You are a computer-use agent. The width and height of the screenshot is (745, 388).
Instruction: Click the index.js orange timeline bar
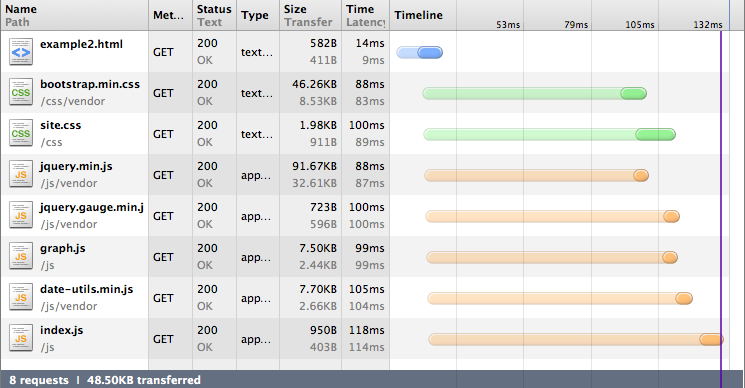click(576, 339)
